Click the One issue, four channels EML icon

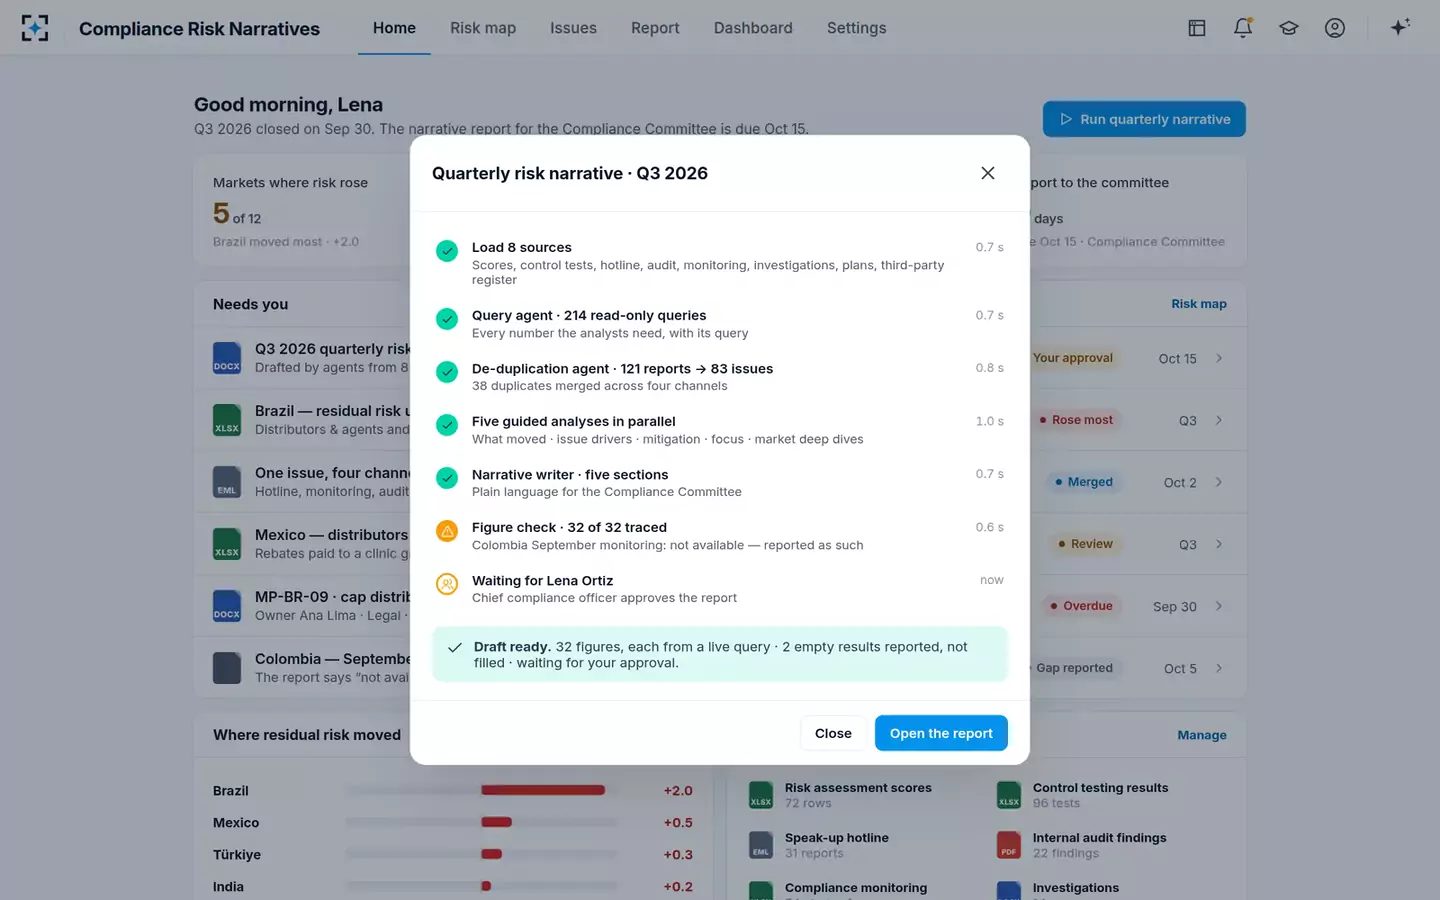227,482
